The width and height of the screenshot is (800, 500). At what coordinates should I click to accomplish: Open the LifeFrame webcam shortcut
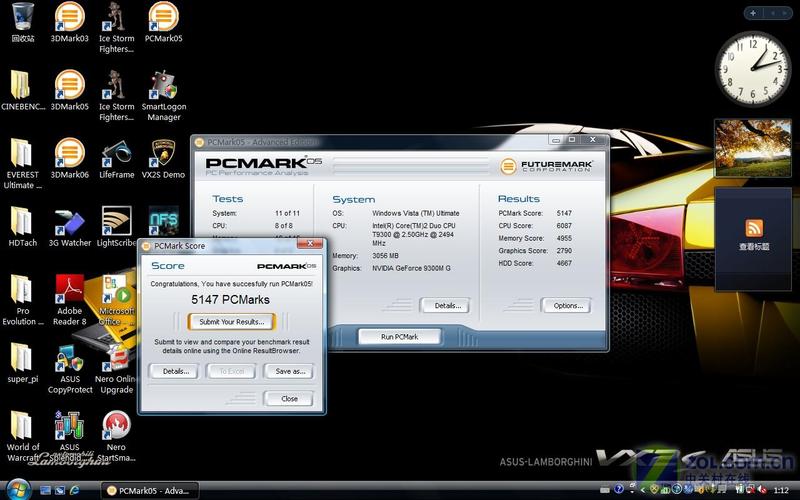pos(116,158)
